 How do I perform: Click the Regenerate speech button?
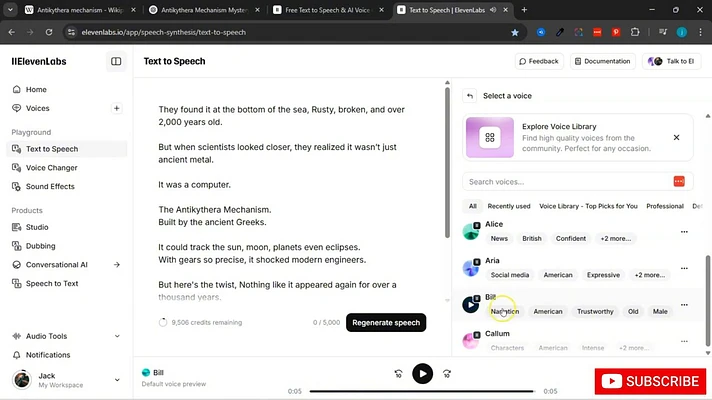[386, 322]
